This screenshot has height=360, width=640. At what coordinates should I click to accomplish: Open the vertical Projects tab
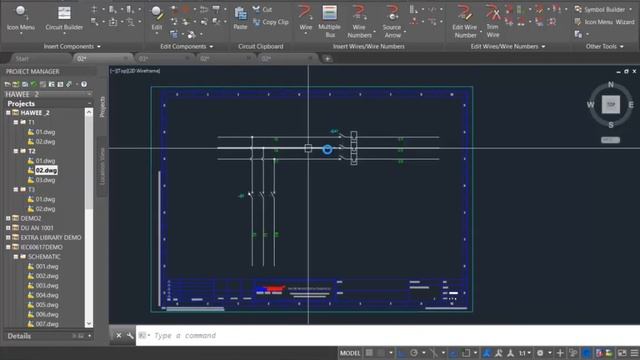coord(102,107)
